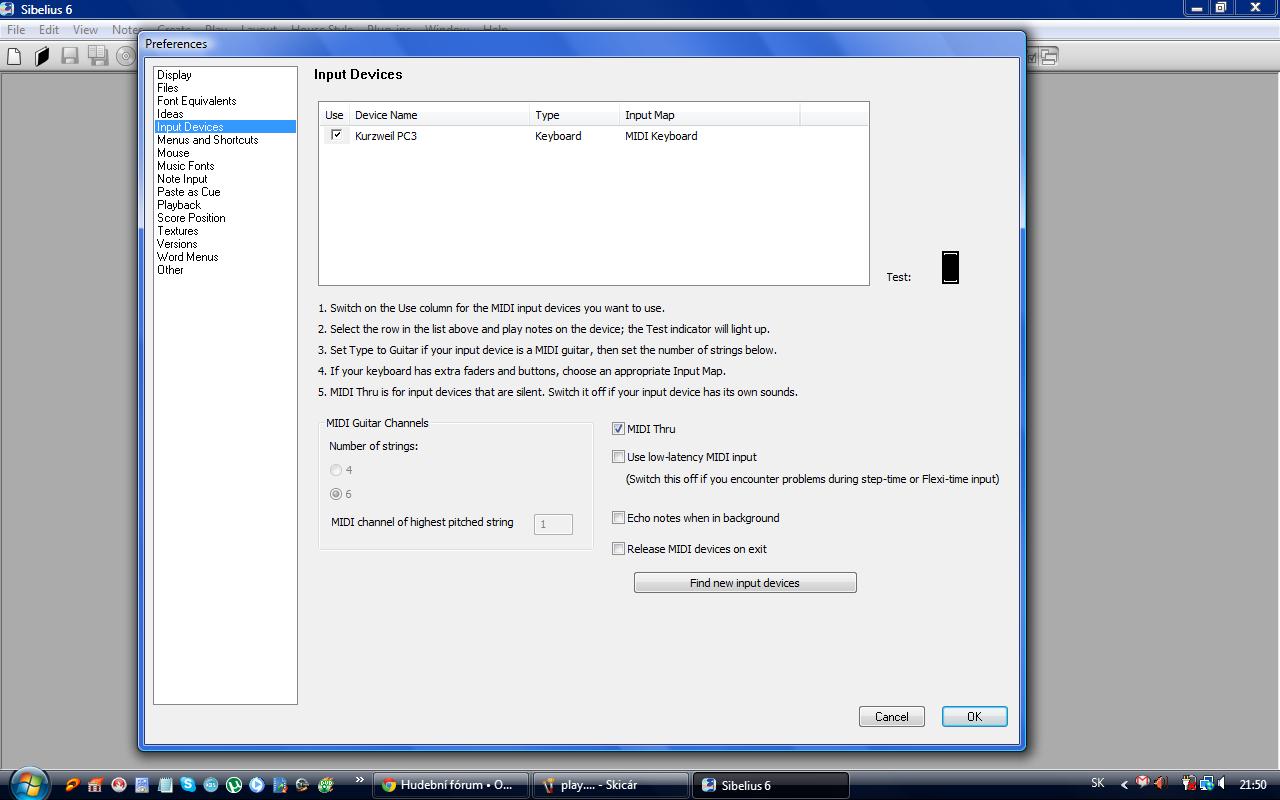1280x800 pixels.
Task: Select the 6 strings radio button
Action: click(x=336, y=494)
